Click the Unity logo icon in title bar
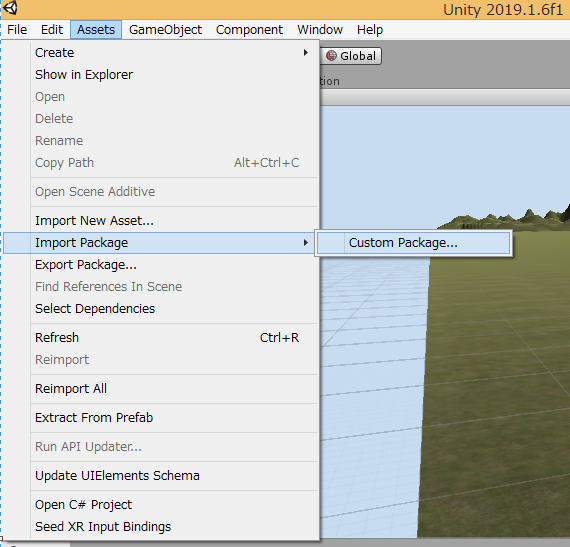The width and height of the screenshot is (570, 547). click(10, 8)
